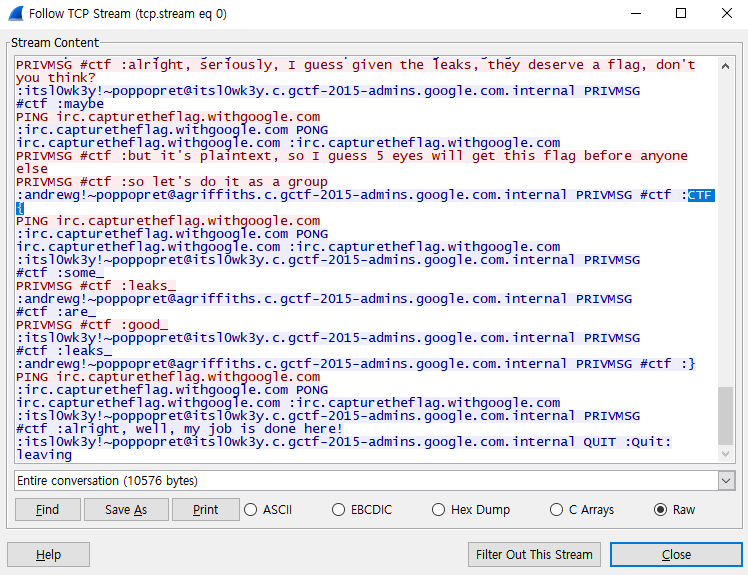Click the 'you think?' line
This screenshot has height=575, width=748.
56,78
